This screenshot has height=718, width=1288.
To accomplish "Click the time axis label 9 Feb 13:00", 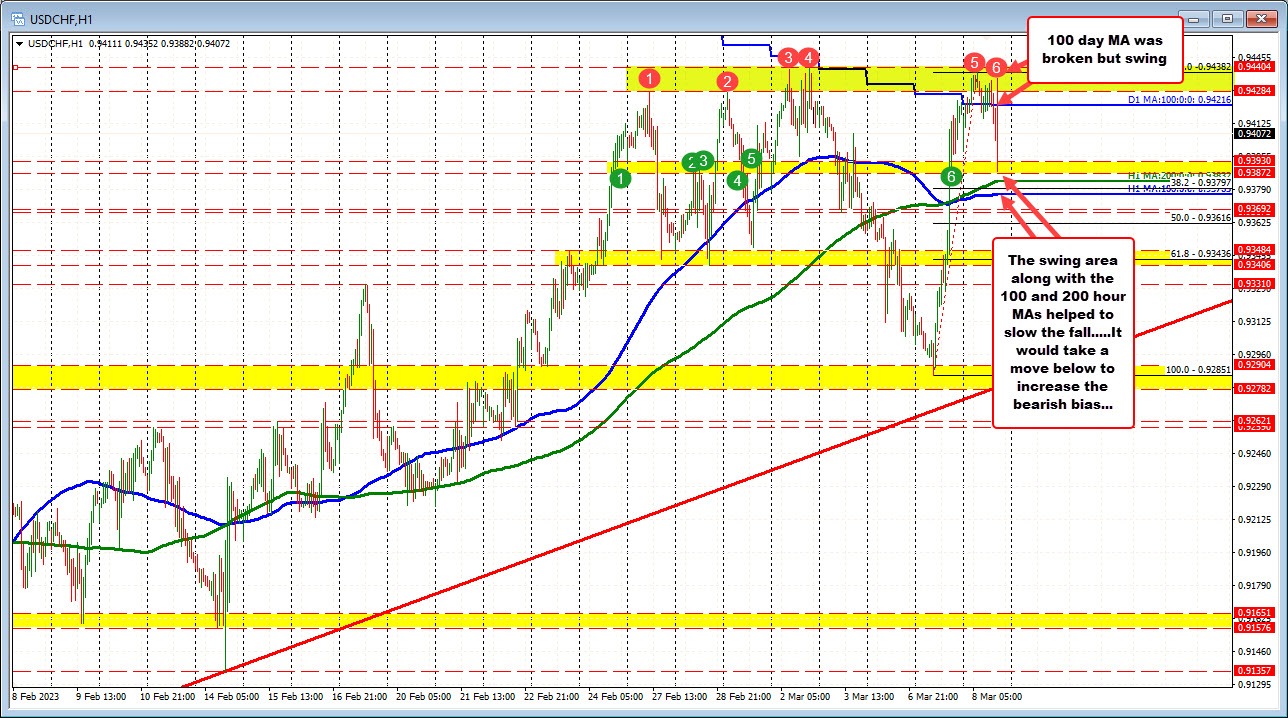I will 103,695.
